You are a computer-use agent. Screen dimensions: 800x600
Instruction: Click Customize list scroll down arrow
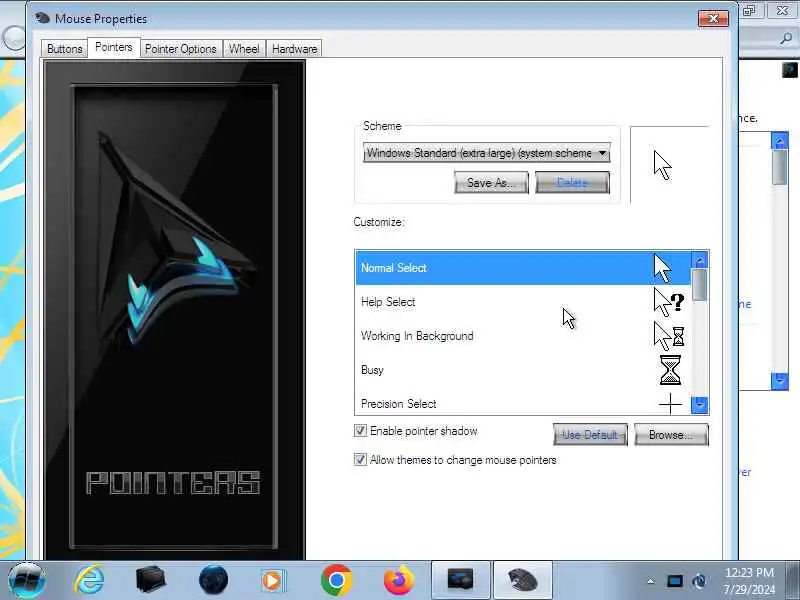700,405
